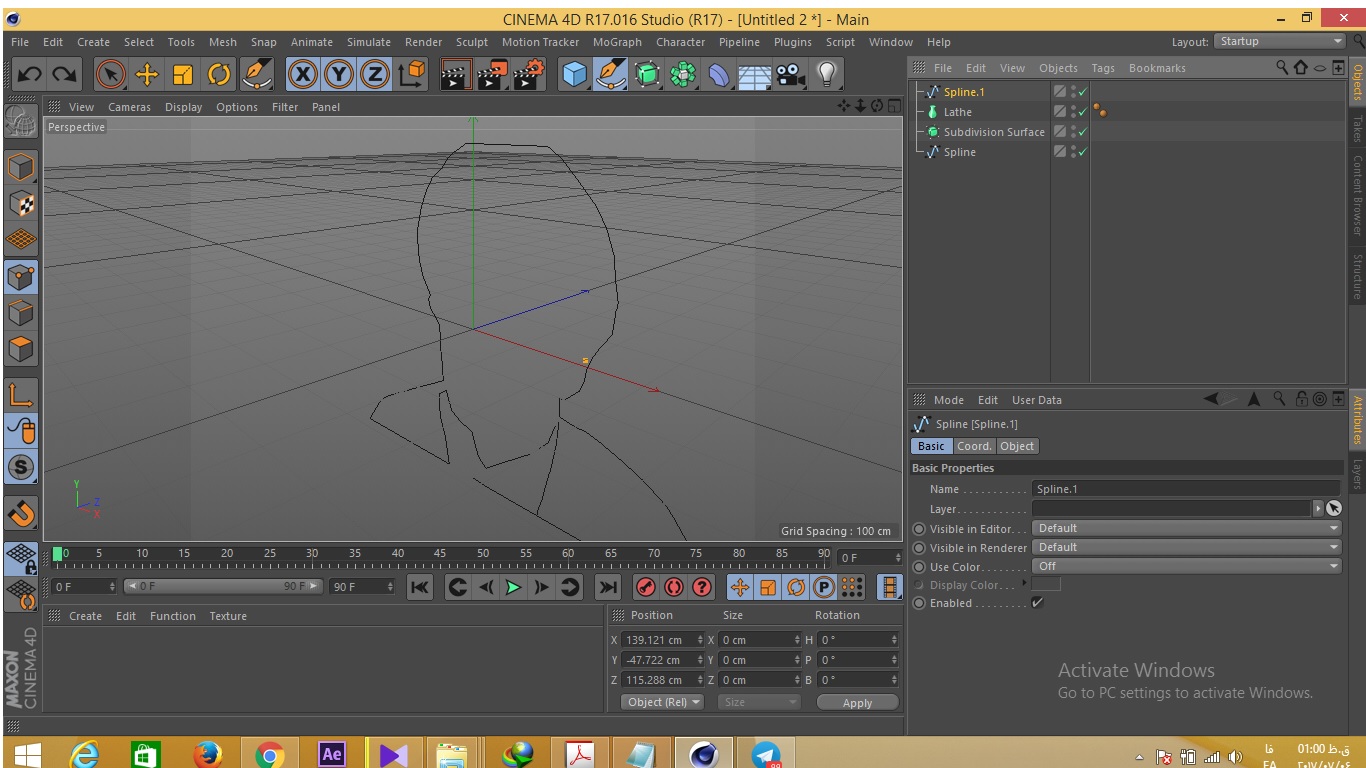The height and width of the screenshot is (768, 1366).
Task: Open the viewport Cameras menu
Action: [x=129, y=107]
